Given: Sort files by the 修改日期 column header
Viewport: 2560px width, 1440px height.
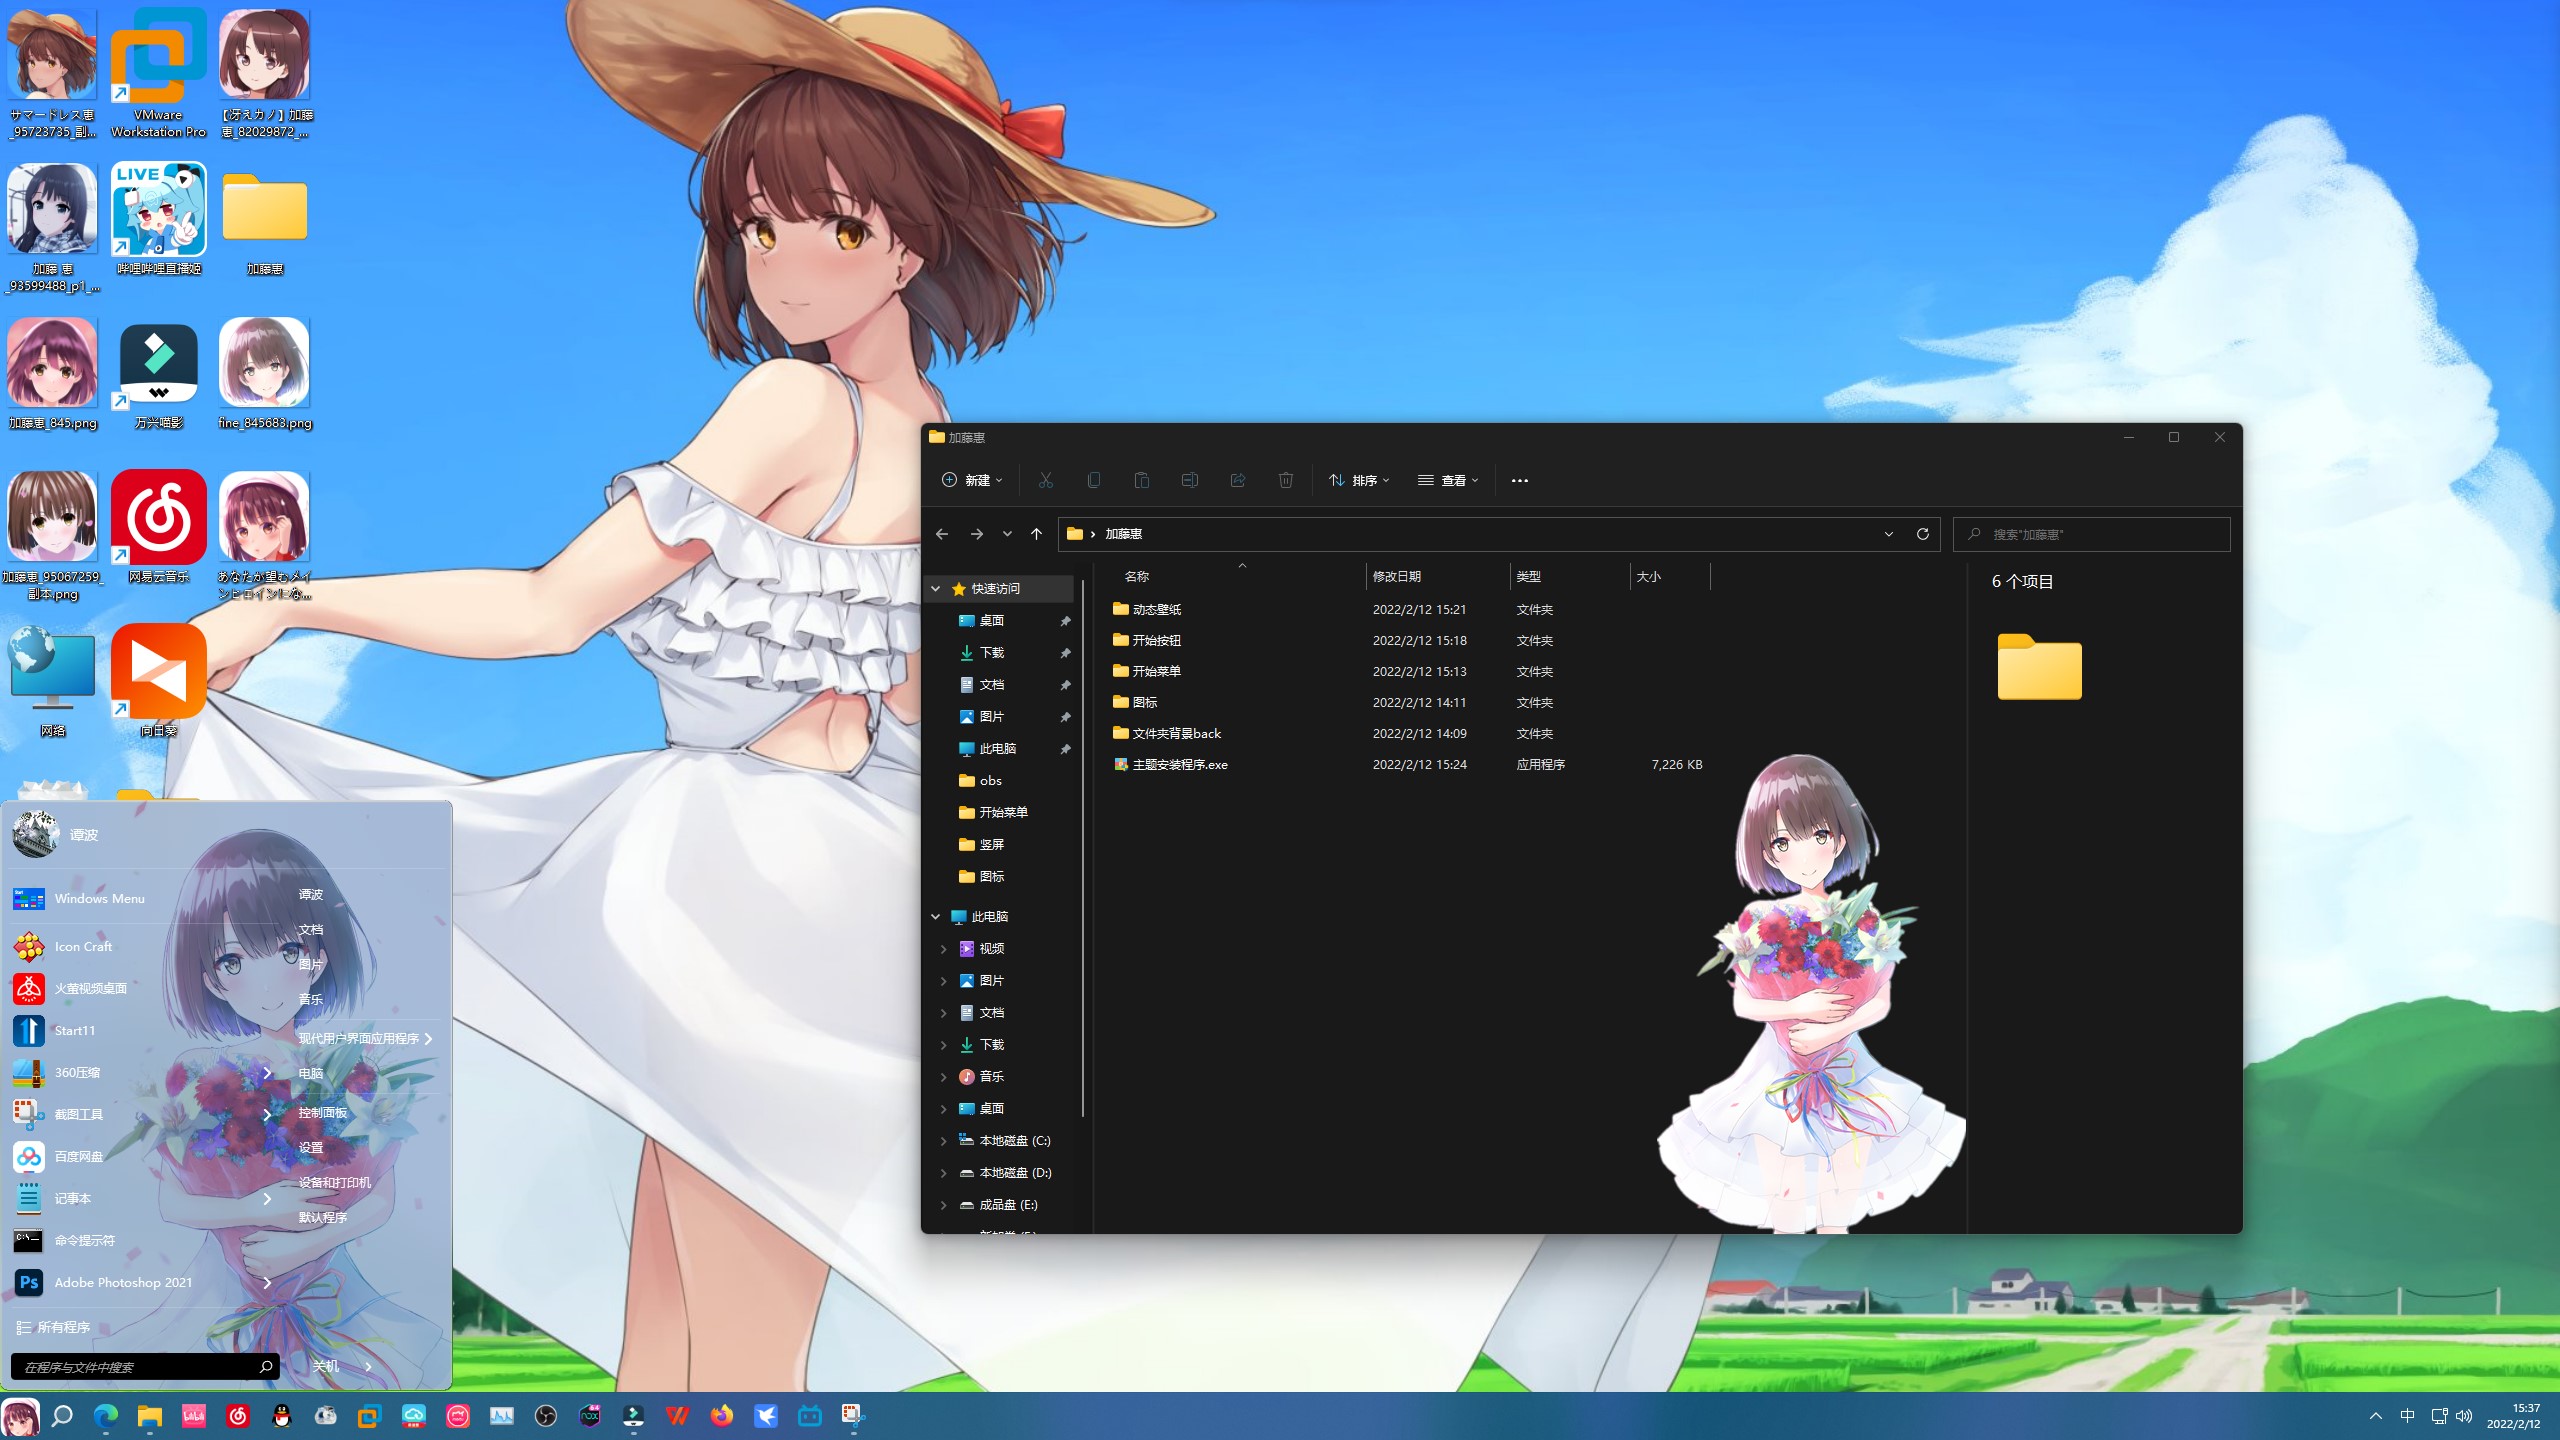Looking at the screenshot, I should pyautogui.click(x=1397, y=576).
